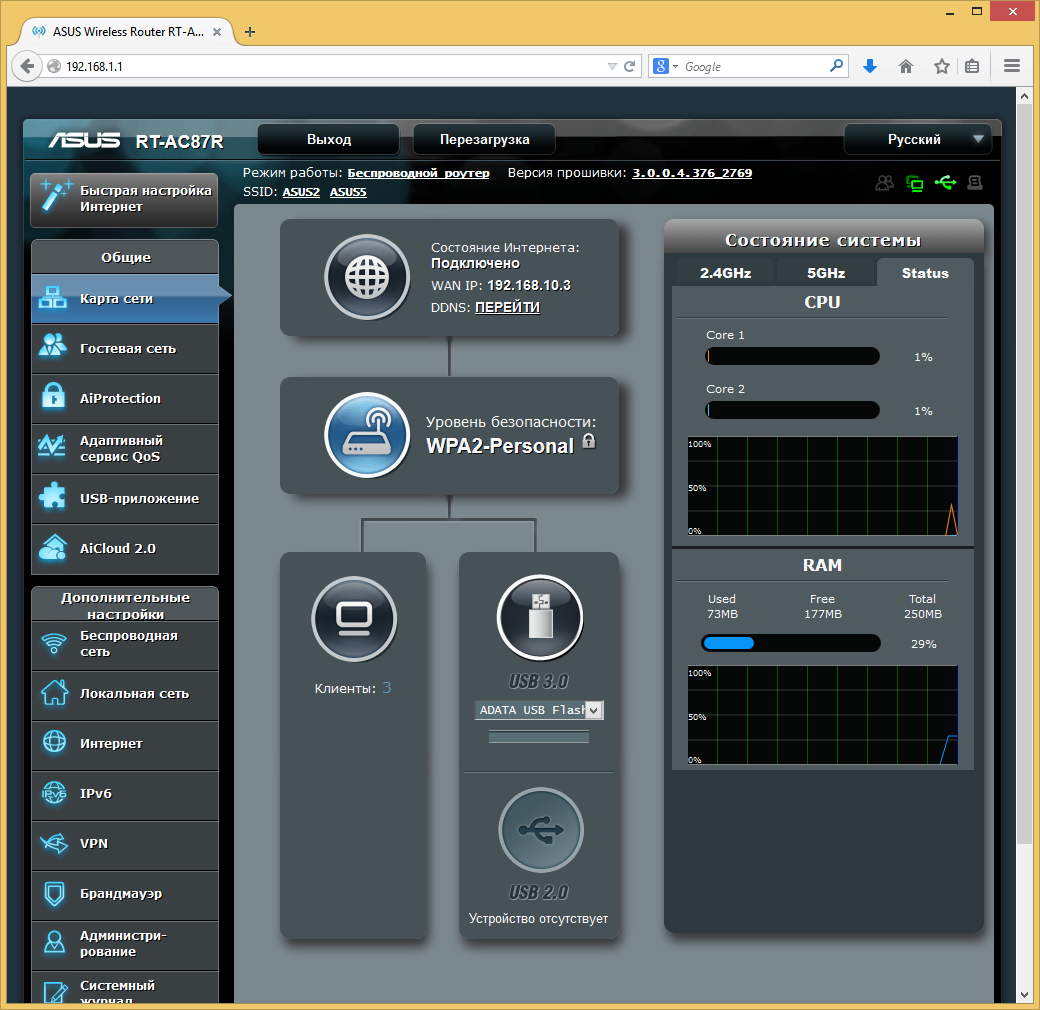Click the search magnifier icon
The height and width of the screenshot is (1010, 1040).
[x=836, y=66]
